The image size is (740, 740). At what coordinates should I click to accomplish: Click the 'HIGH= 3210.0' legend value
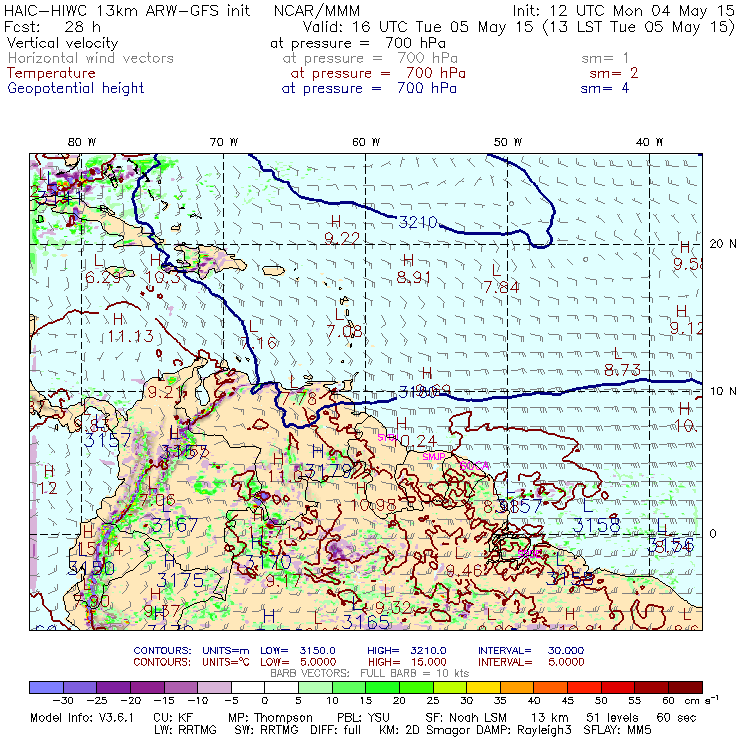[407, 651]
